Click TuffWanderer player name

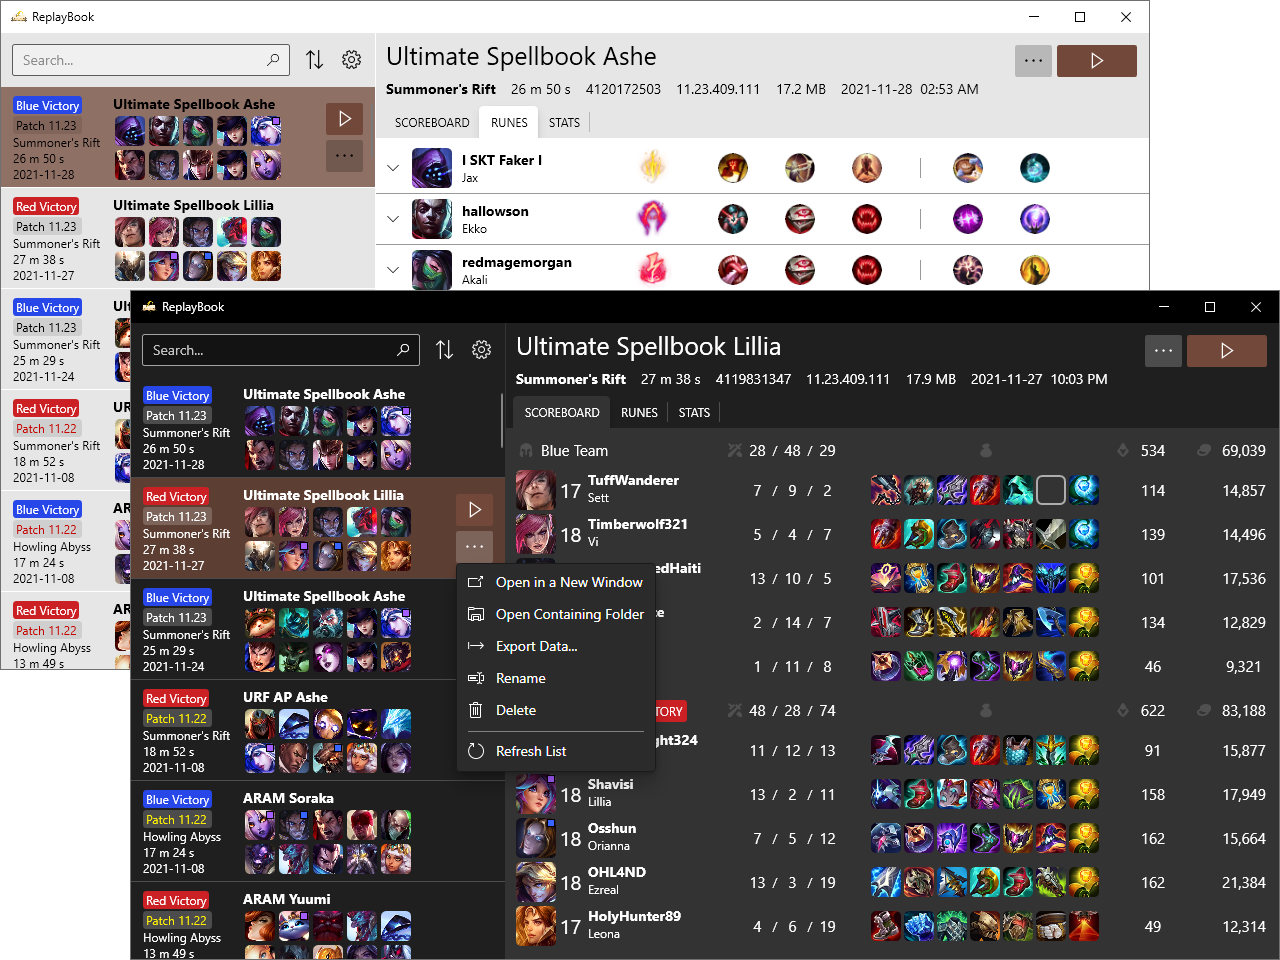point(633,480)
